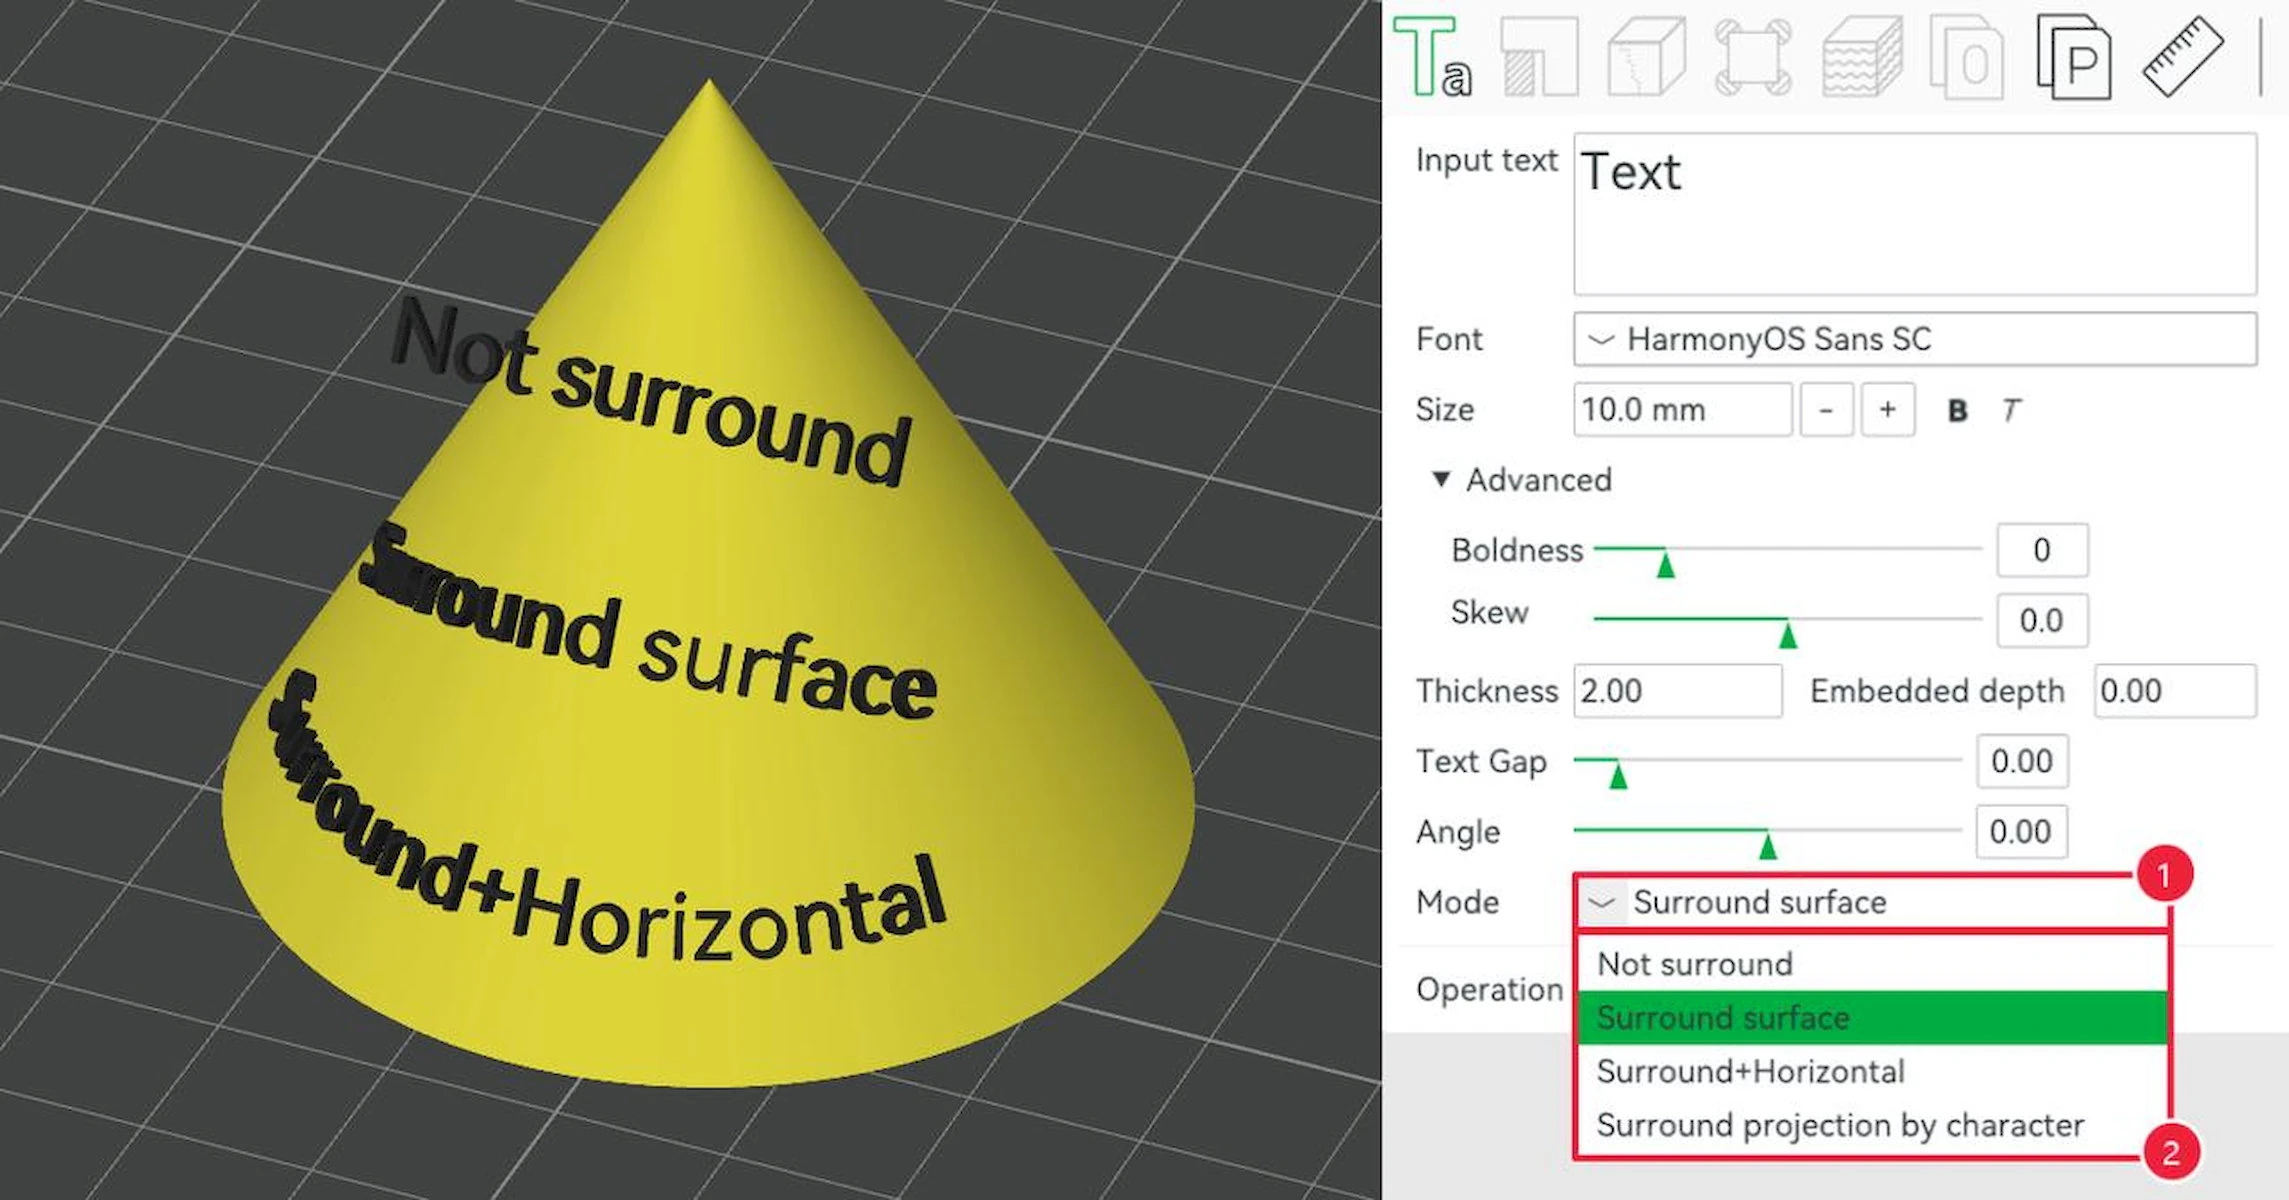Click the mesh boolean tool icon
The height and width of the screenshot is (1200, 2289).
pos(1754,57)
